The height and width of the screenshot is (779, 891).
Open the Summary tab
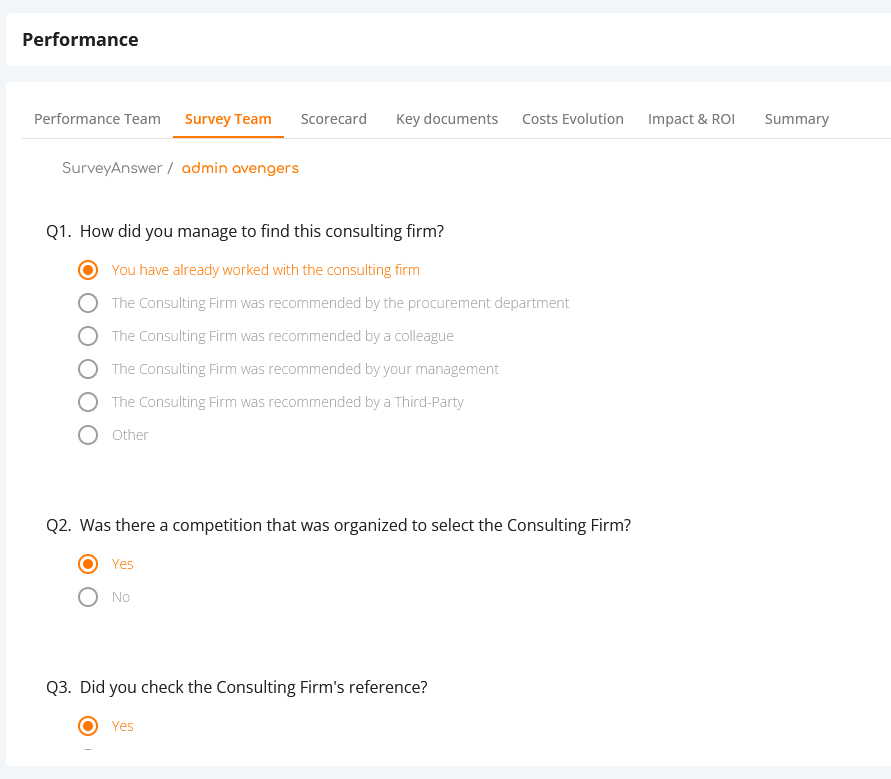796,119
